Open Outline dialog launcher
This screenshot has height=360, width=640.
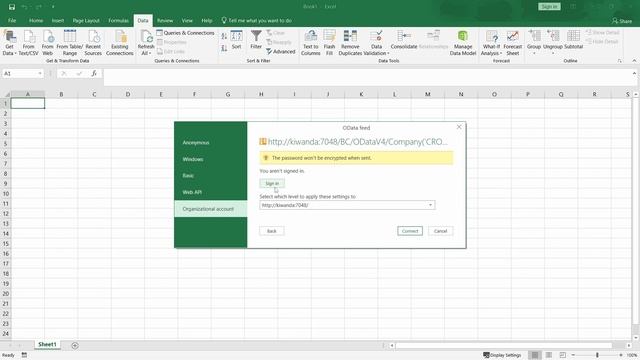[x=620, y=61]
